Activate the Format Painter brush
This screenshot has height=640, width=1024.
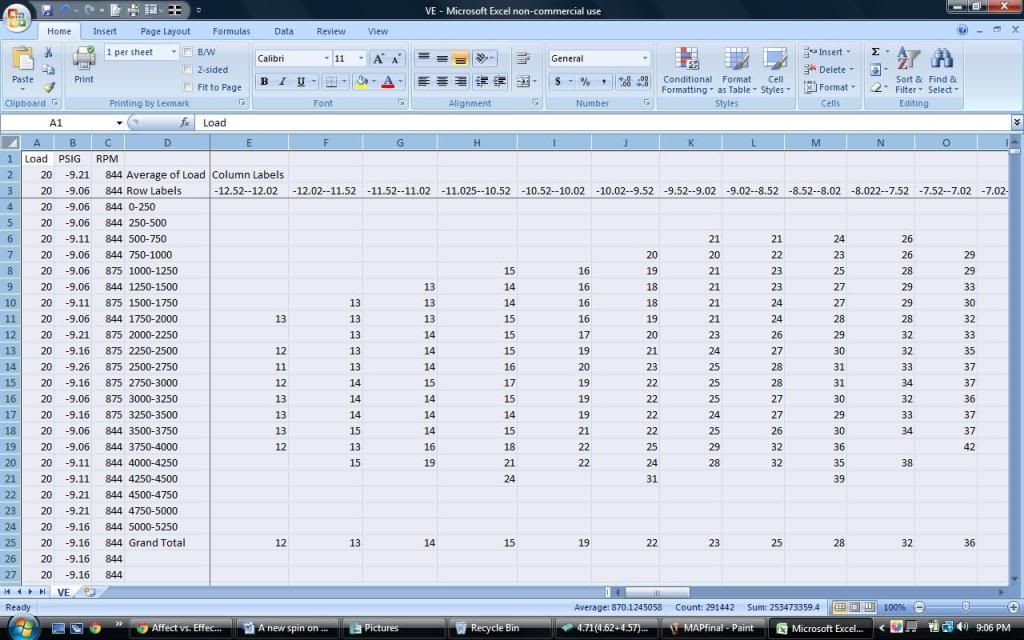pyautogui.click(x=49, y=87)
